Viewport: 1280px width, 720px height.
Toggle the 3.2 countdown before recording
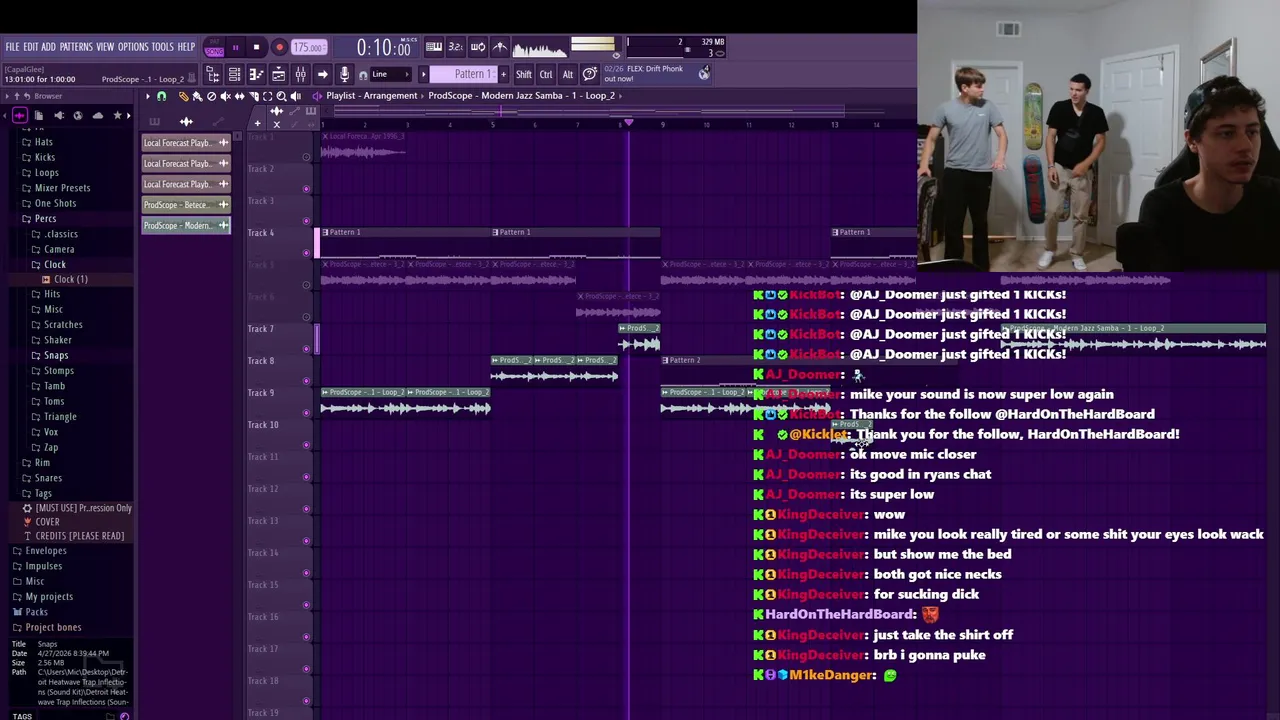click(456, 47)
